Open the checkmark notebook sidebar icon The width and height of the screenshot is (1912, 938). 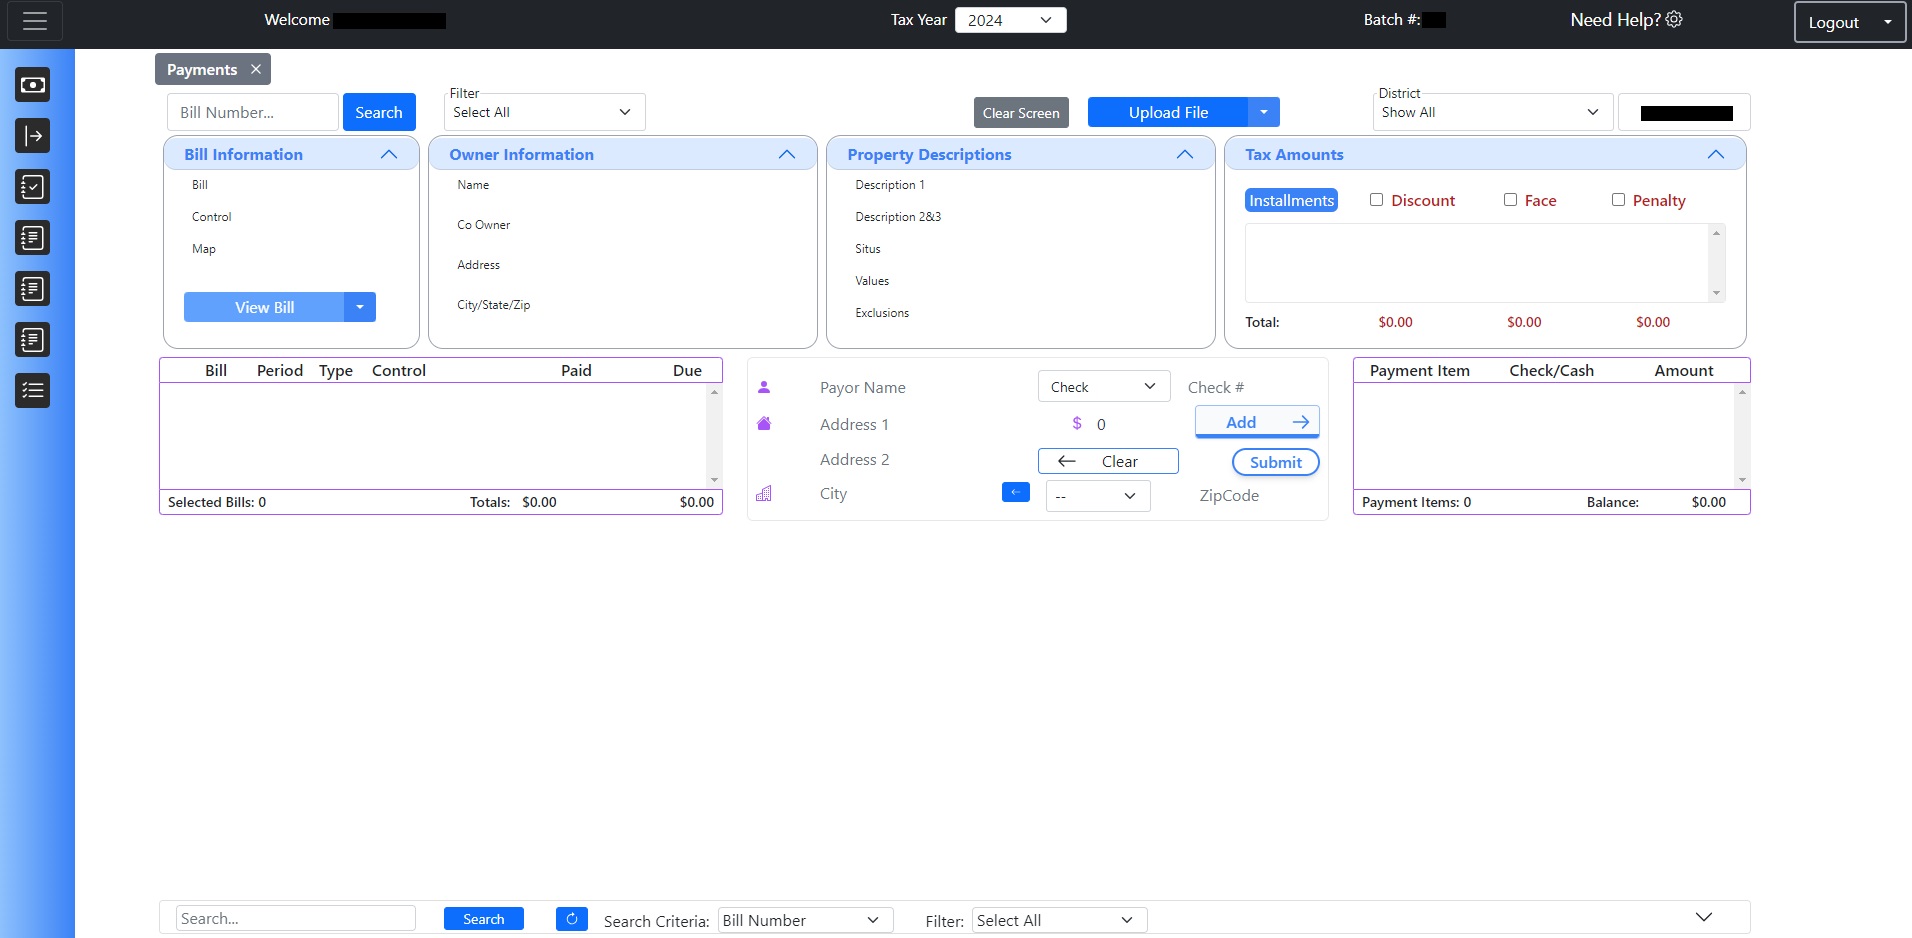tap(33, 187)
